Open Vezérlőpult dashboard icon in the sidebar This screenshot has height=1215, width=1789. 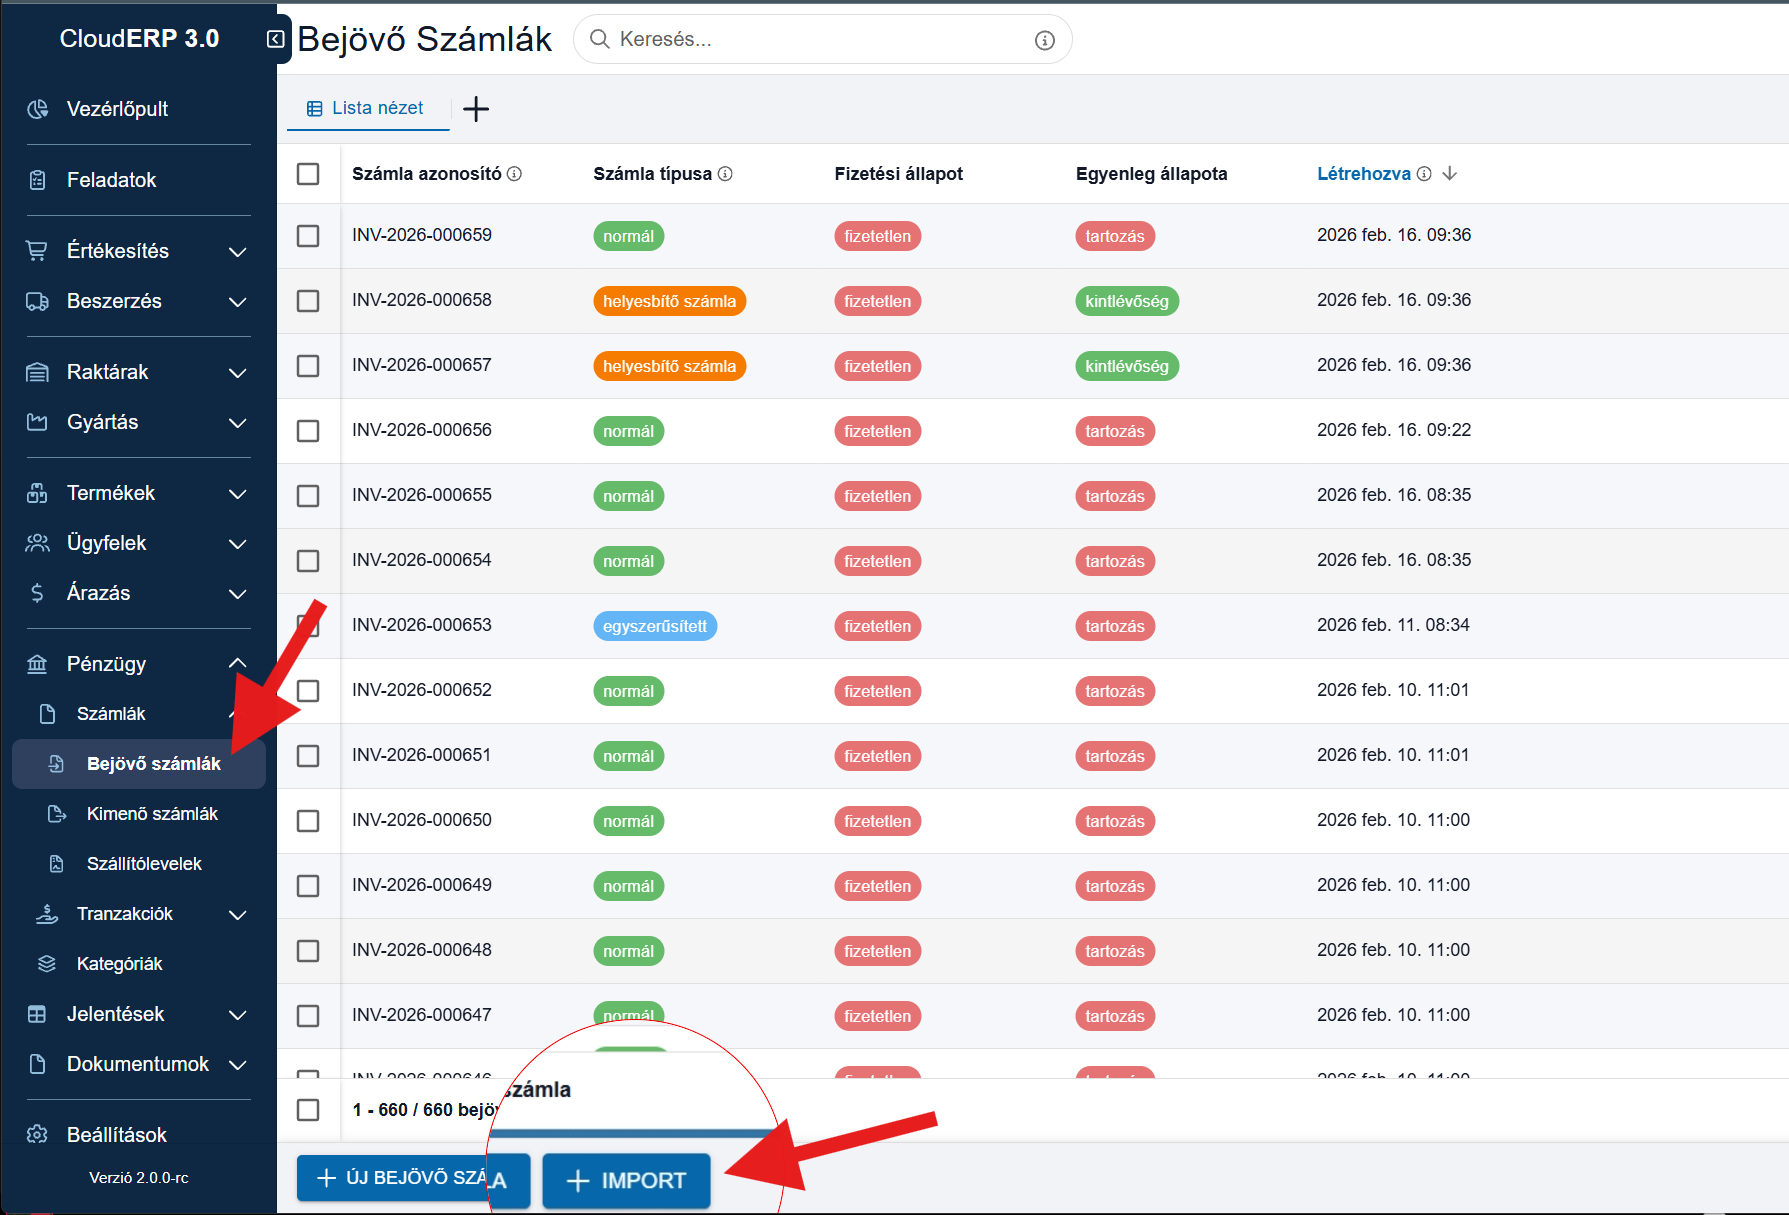pyautogui.click(x=38, y=109)
